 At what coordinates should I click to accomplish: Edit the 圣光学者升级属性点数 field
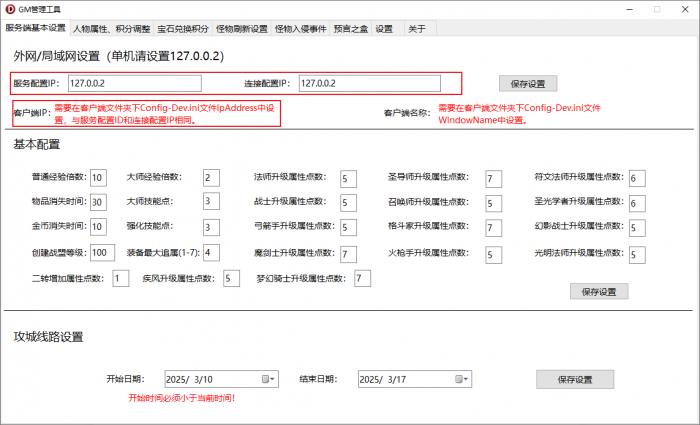(638, 204)
